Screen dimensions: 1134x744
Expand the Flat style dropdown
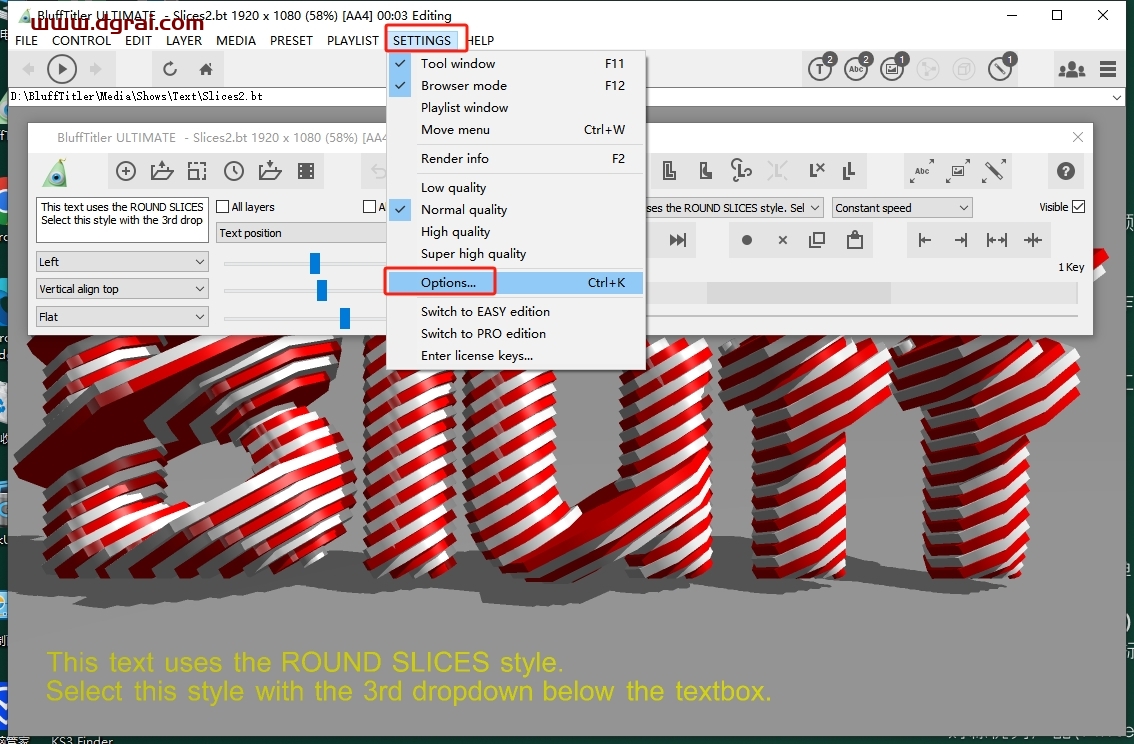(x=122, y=317)
